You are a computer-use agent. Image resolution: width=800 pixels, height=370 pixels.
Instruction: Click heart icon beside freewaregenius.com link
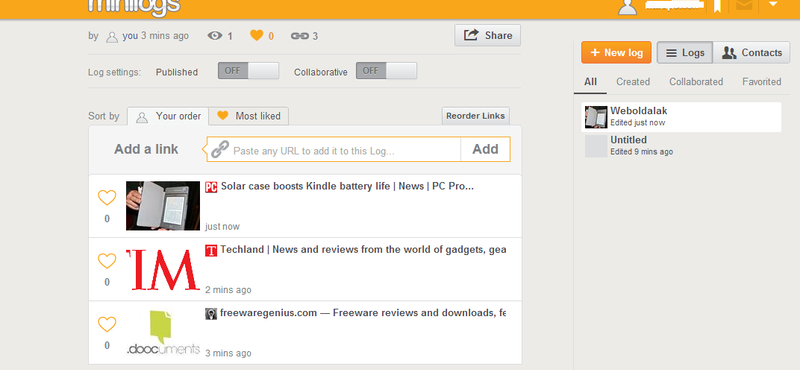coord(107,324)
